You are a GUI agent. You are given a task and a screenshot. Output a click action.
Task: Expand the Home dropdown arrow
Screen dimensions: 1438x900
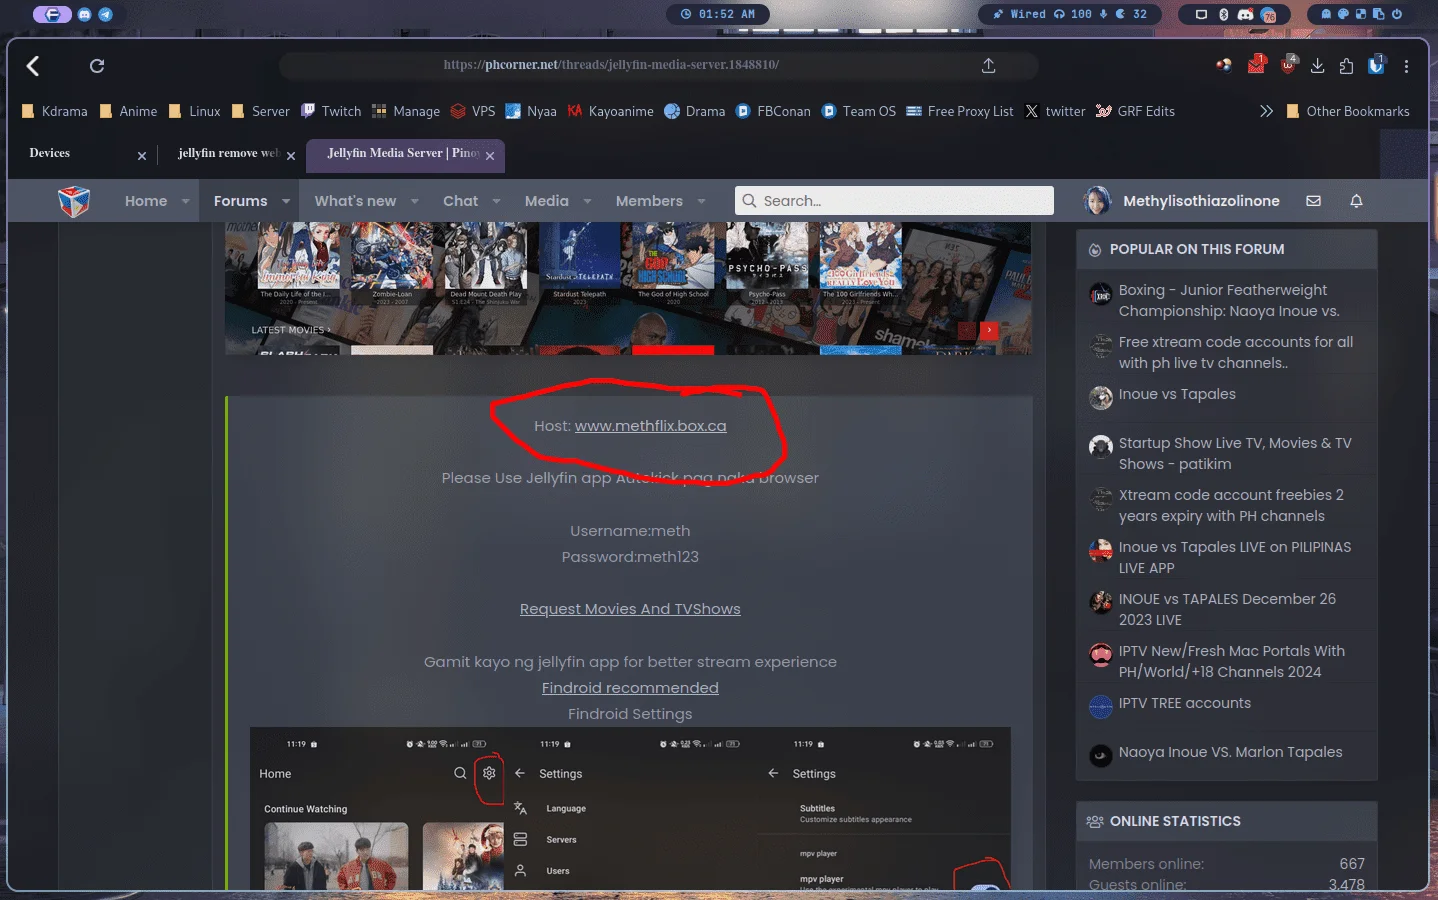[x=186, y=201]
